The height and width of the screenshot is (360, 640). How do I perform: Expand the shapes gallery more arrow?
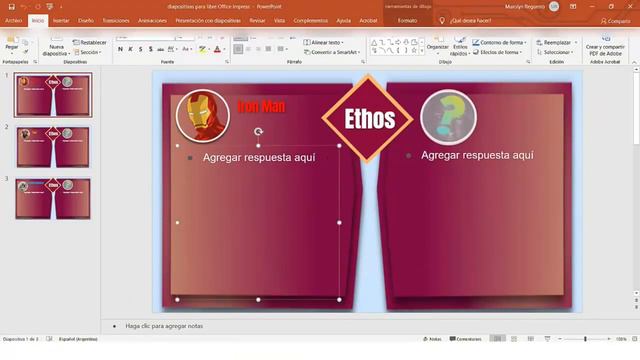point(422,51)
